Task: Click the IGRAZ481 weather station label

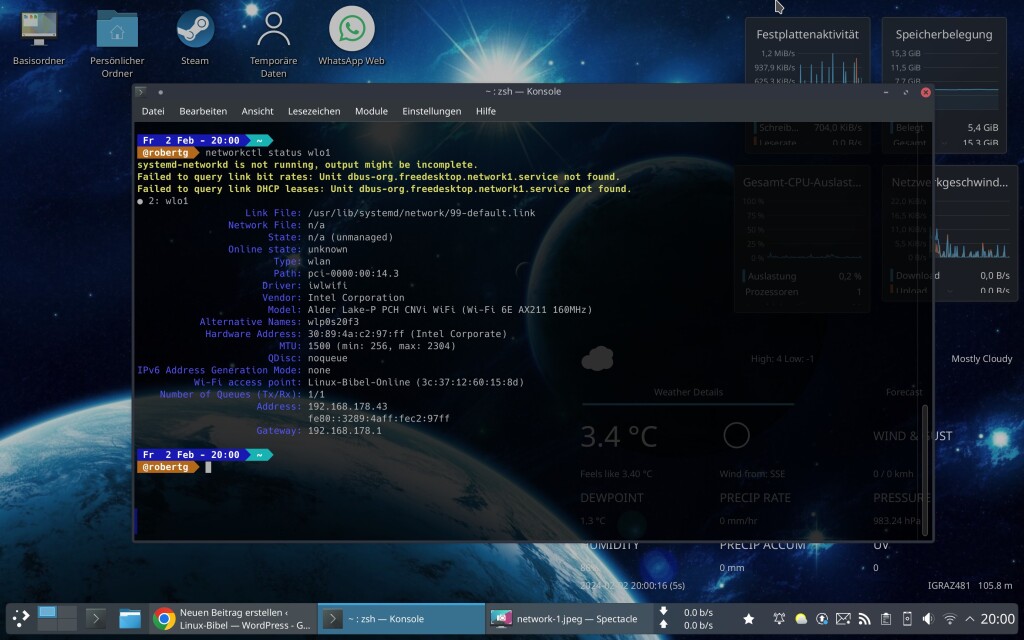Action: [x=949, y=585]
